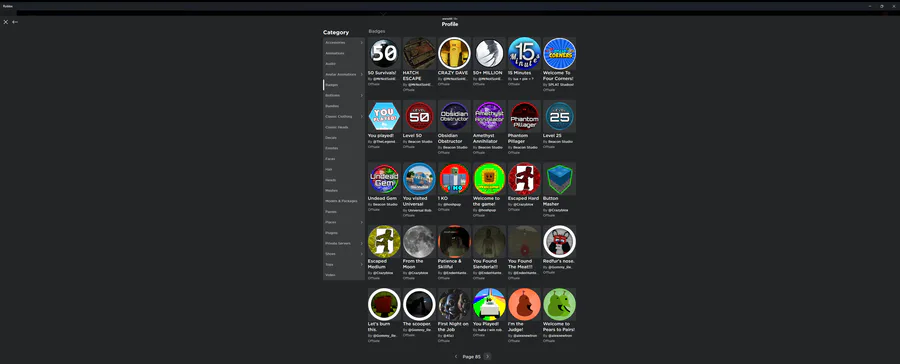Select the Audio category
The image size is (900, 364).
tap(344, 64)
